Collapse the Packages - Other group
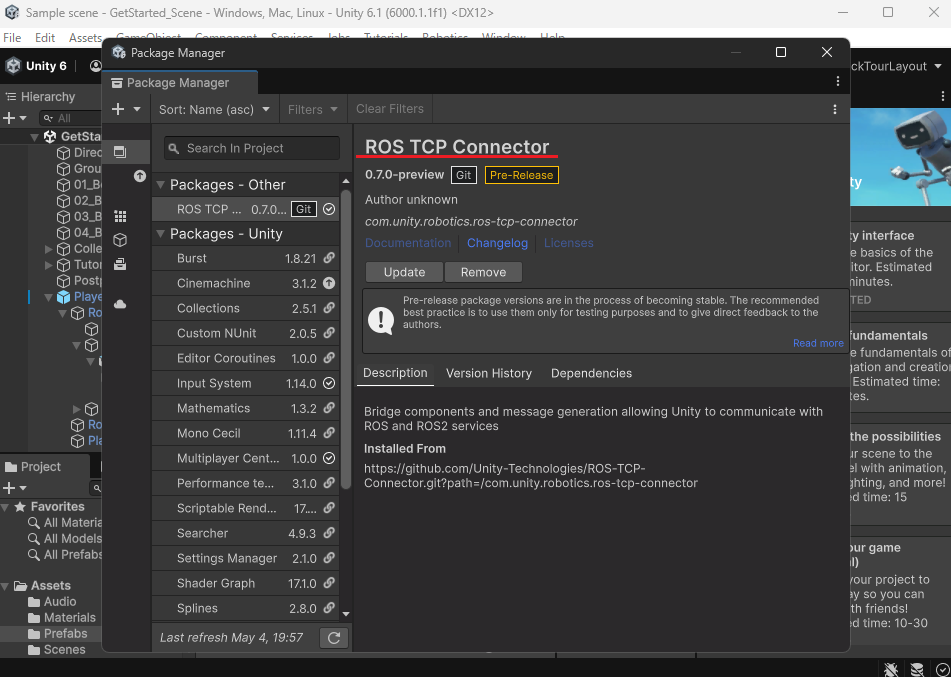This screenshot has width=951, height=677. pyautogui.click(x=161, y=185)
